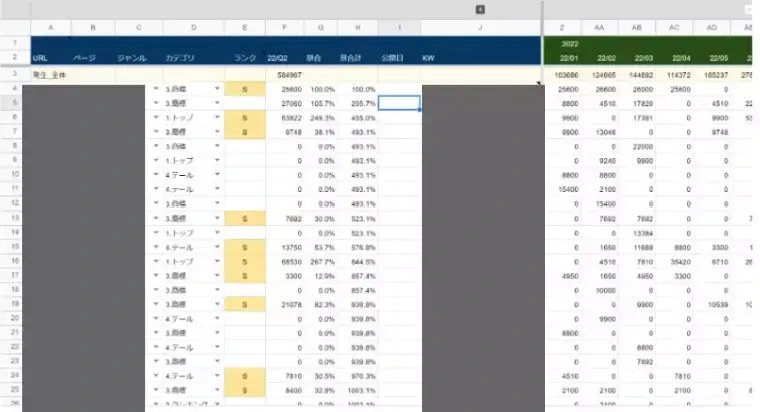Select column J header
Image resolution: width=760 pixels, height=412 pixels.
coord(480,28)
